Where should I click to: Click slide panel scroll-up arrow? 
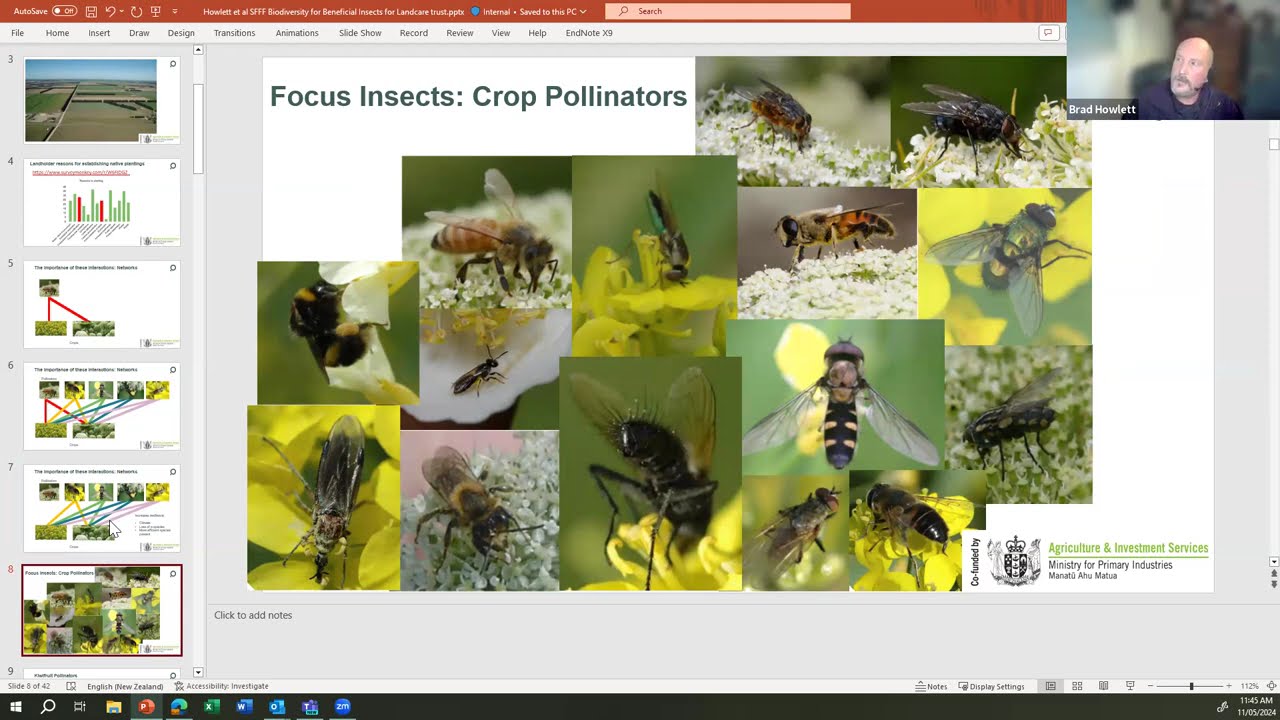198,50
